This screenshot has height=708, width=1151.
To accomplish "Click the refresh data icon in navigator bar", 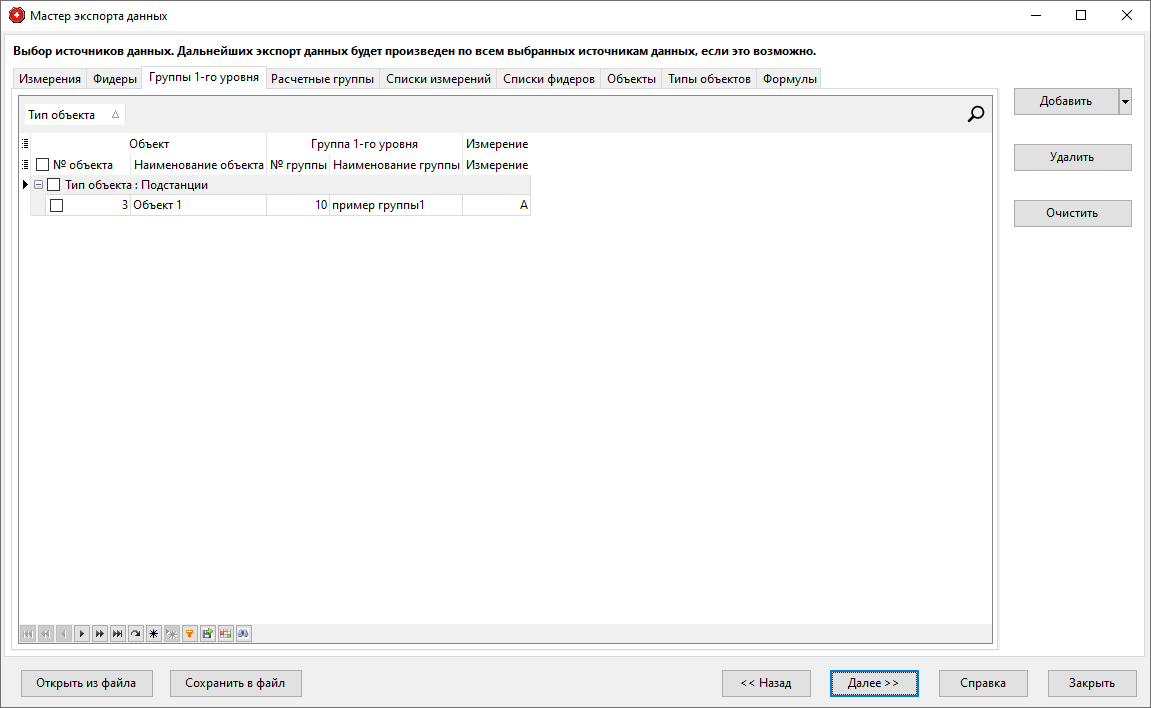I will coord(135,633).
